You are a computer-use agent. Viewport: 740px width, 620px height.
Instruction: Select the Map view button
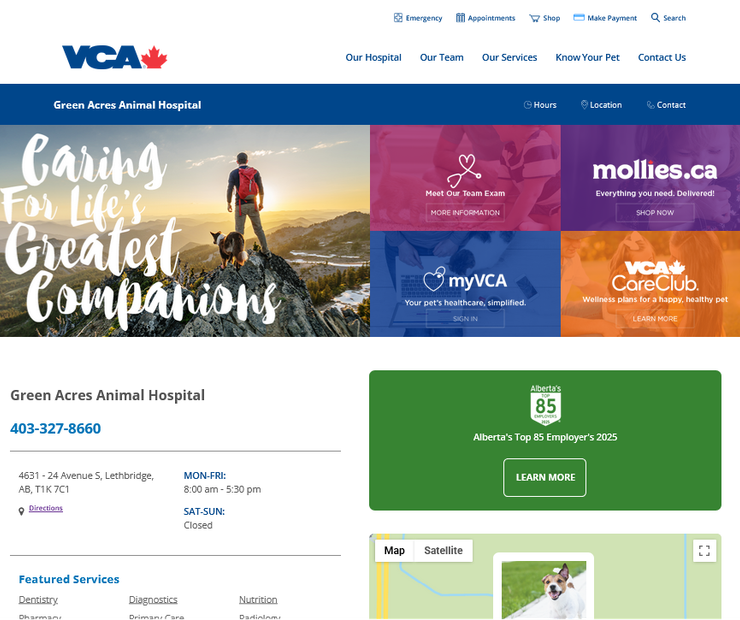[394, 551]
